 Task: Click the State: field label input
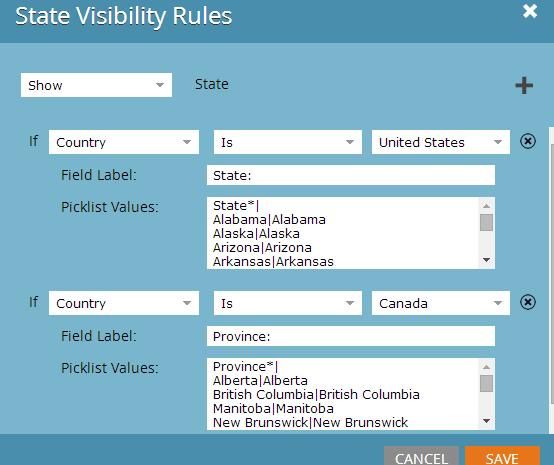pyautogui.click(x=351, y=175)
